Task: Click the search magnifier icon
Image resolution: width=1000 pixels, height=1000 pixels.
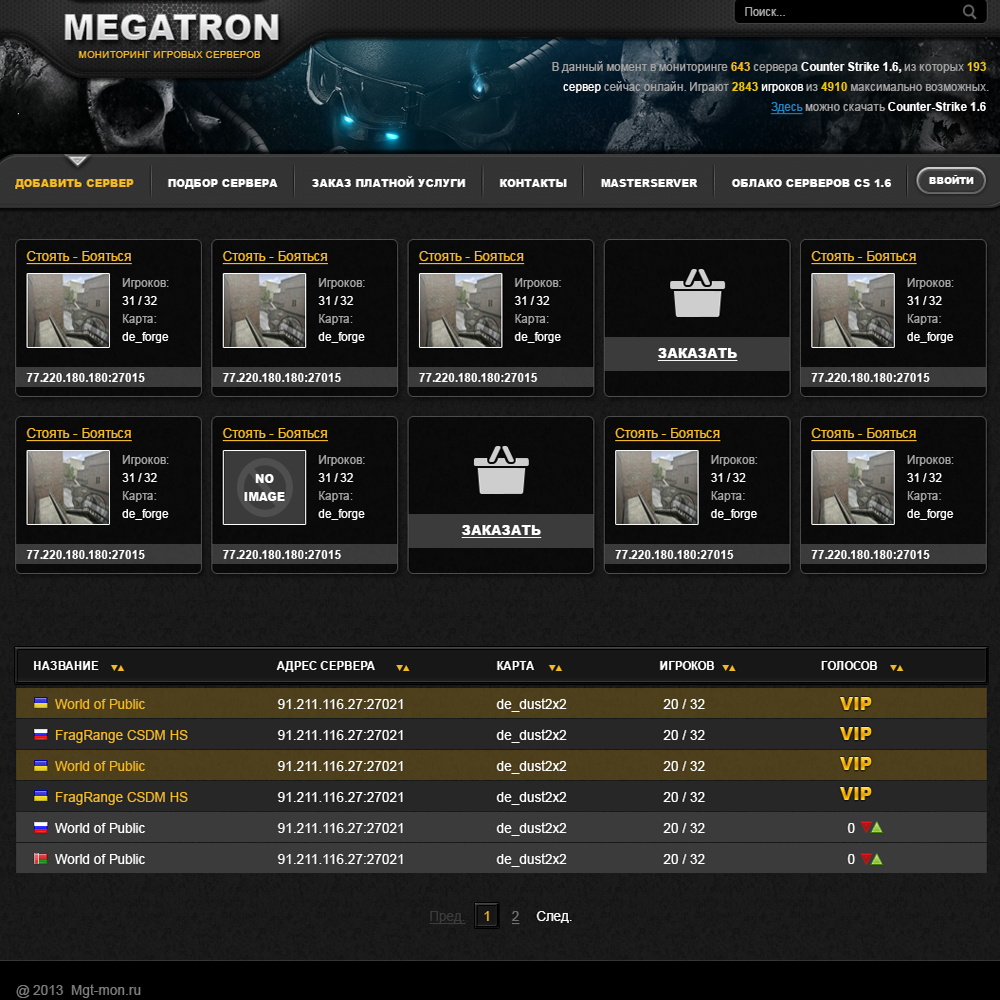Action: coord(969,12)
